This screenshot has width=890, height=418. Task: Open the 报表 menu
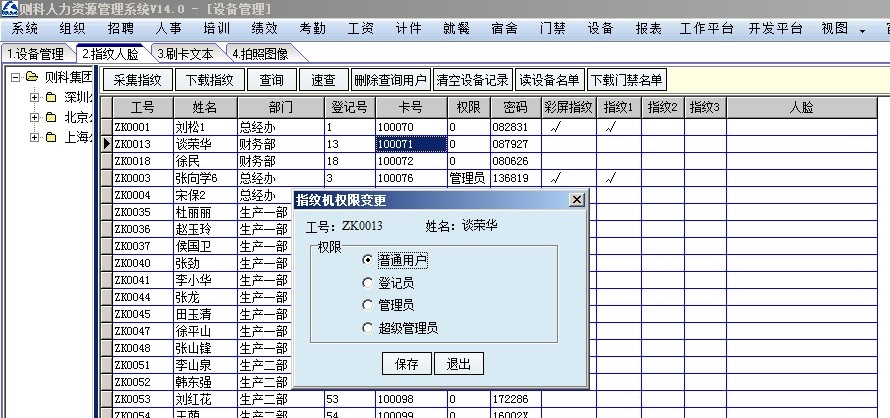(x=649, y=28)
